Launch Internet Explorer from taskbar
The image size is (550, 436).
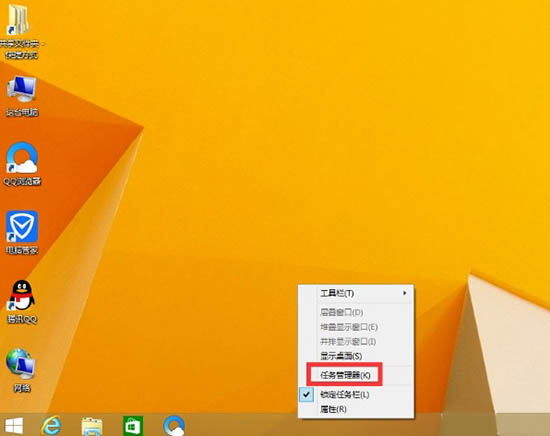click(51, 425)
